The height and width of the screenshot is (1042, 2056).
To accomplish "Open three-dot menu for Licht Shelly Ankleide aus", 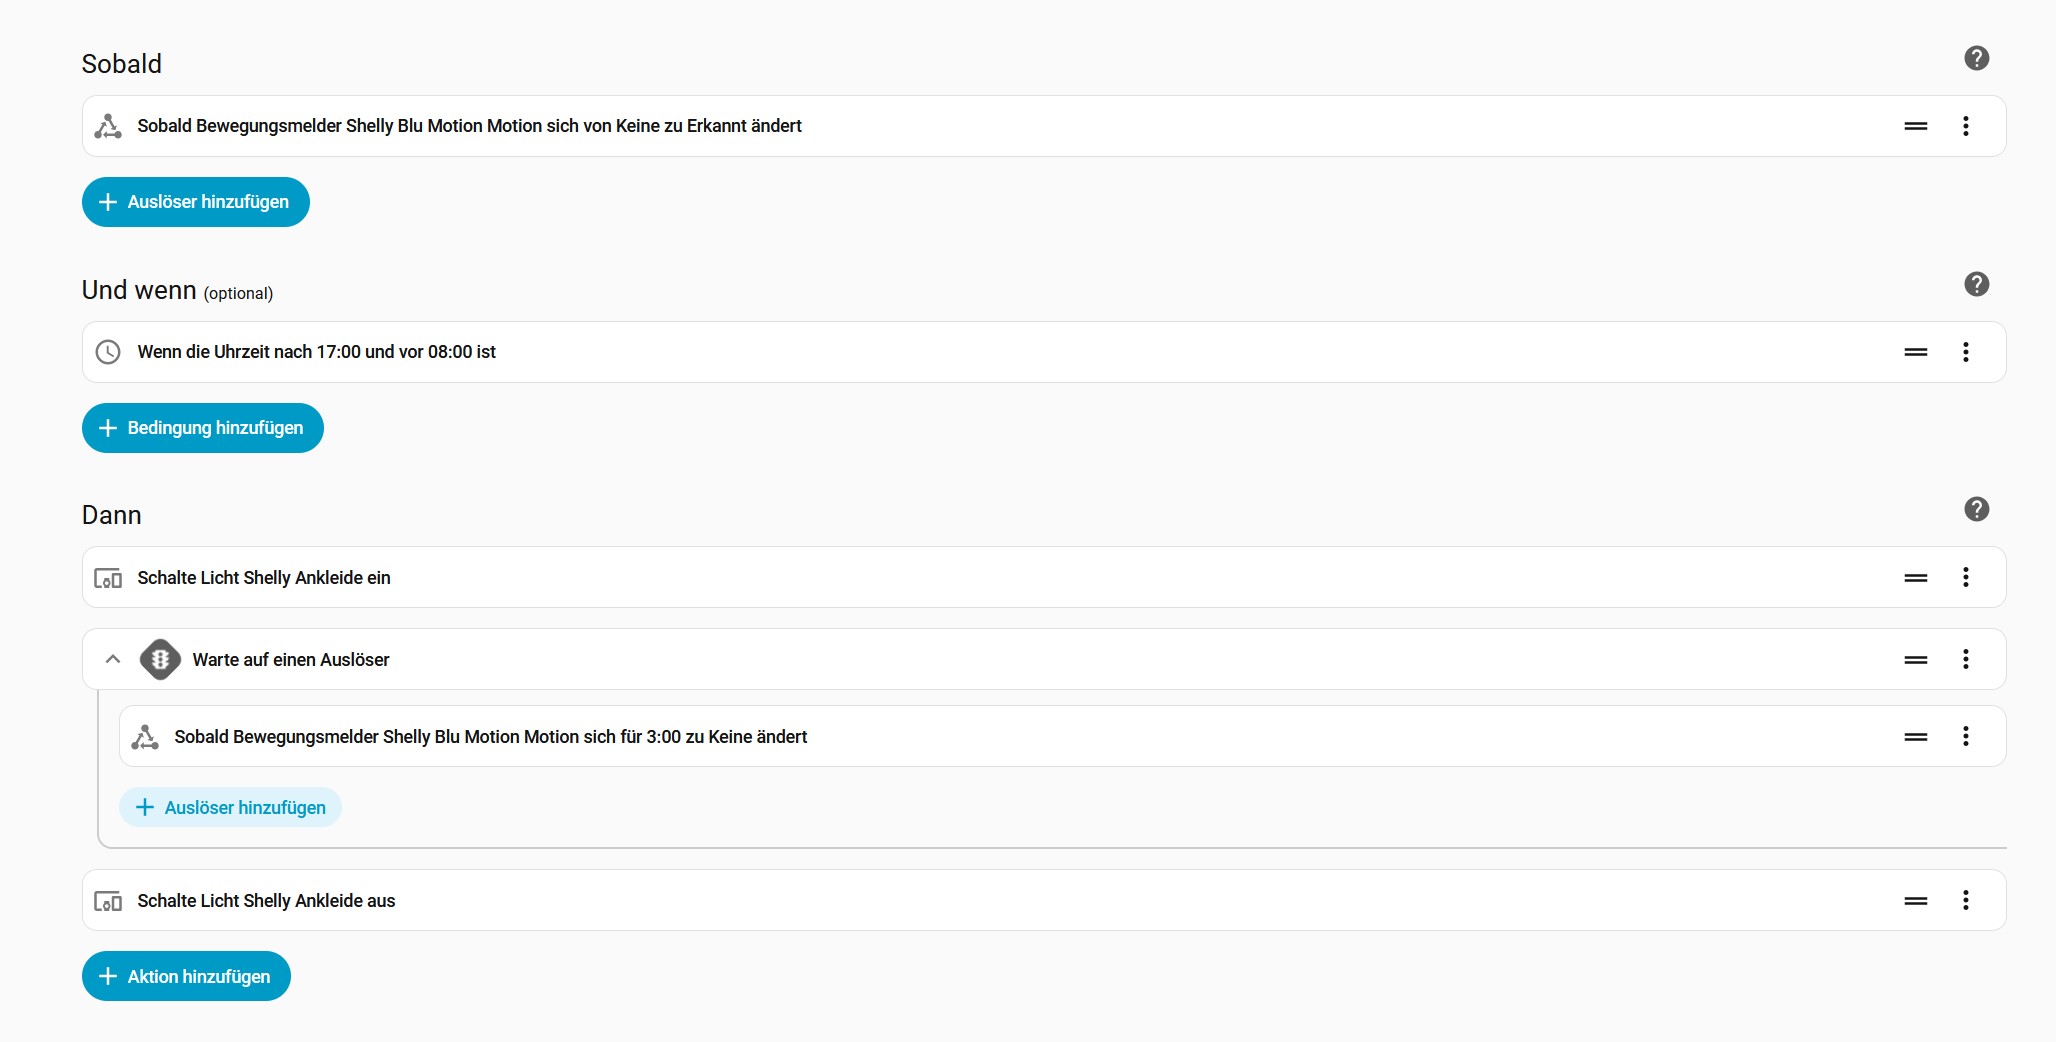I will coord(1965,900).
